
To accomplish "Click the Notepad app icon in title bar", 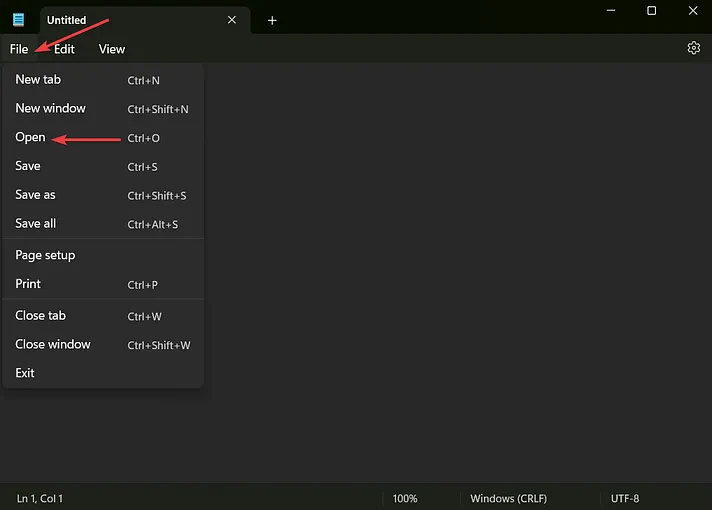I will pos(19,20).
